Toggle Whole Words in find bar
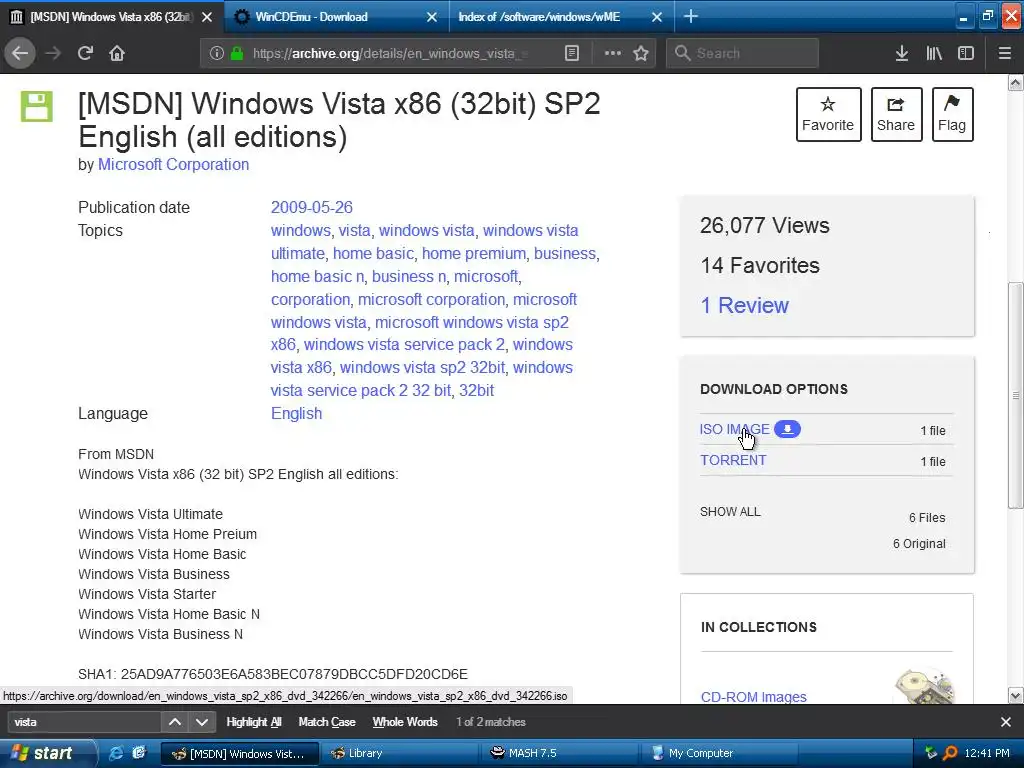 click(405, 722)
